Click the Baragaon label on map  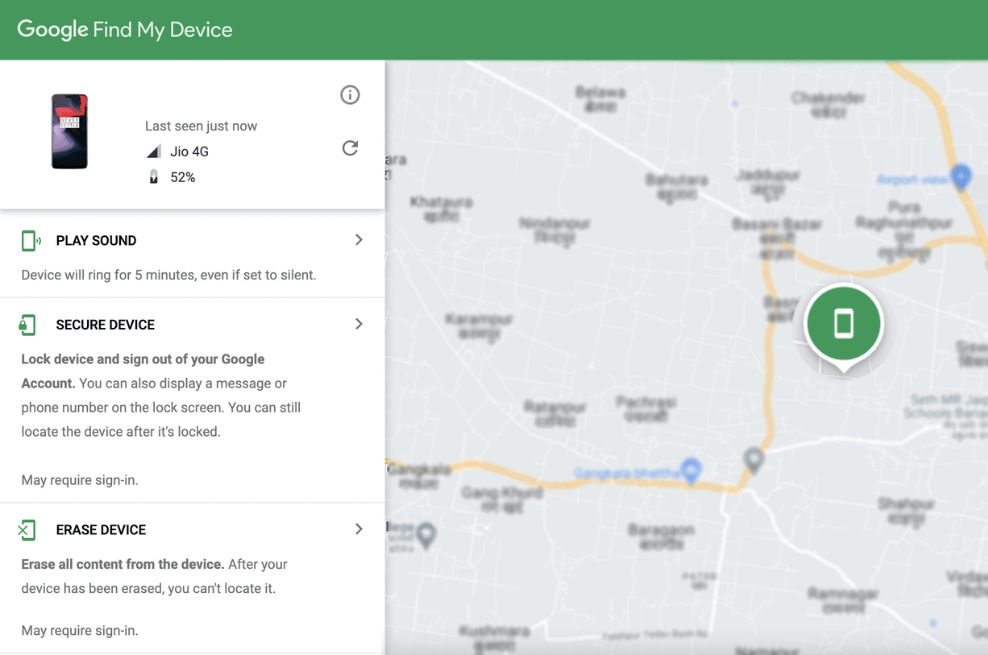[x=662, y=536]
